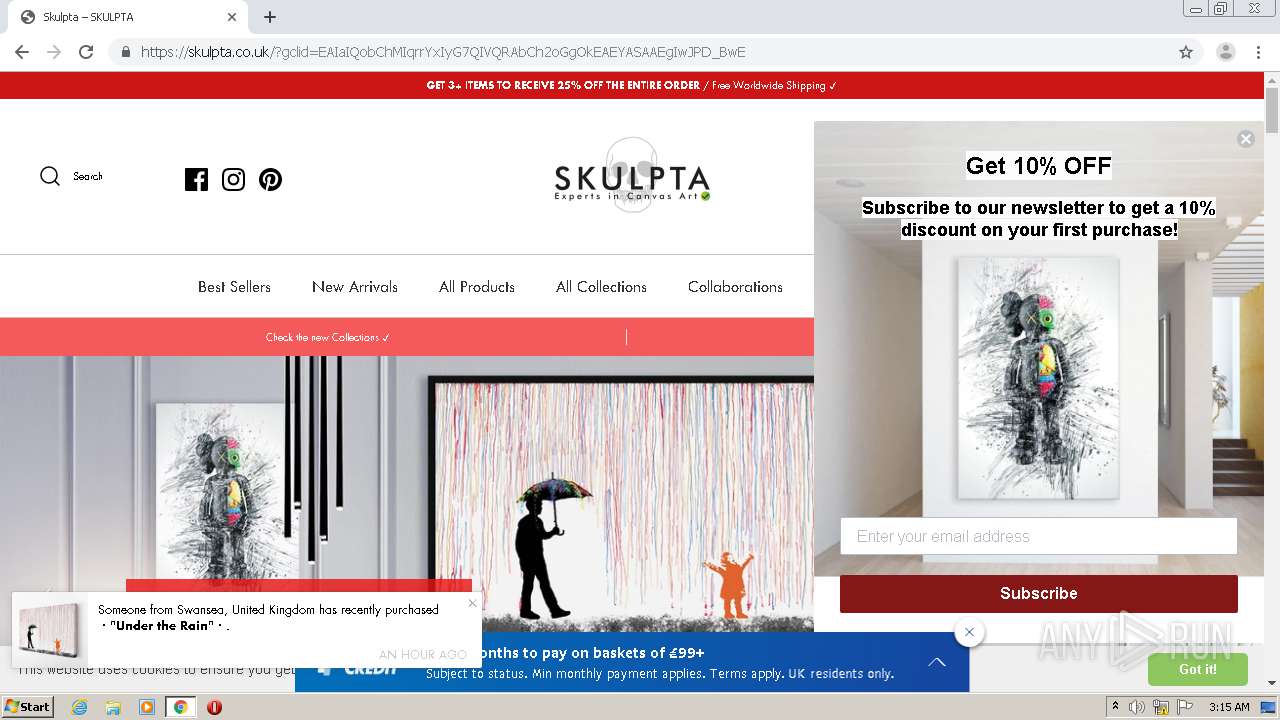Open All Products menu item
Screen dimensions: 1280x720
477,287
